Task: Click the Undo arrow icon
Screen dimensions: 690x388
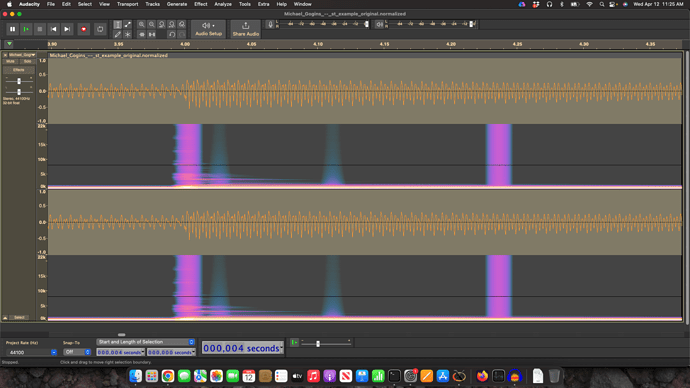Action: 172,34
